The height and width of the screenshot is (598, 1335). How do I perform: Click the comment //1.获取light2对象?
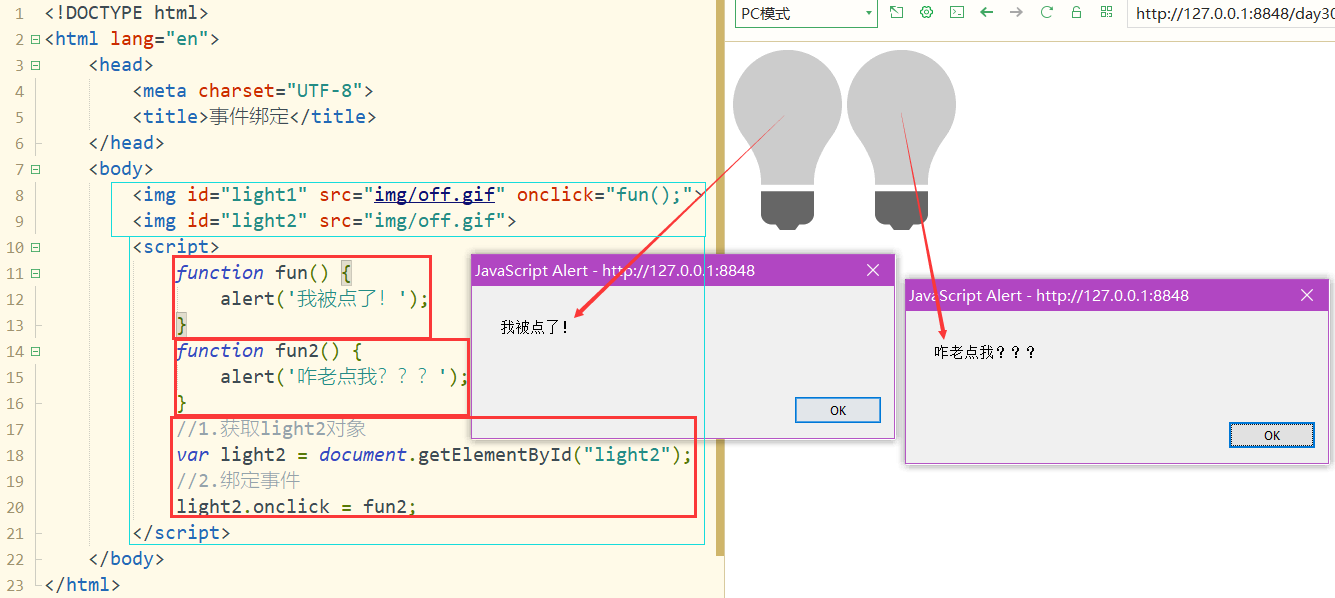[x=271, y=429]
